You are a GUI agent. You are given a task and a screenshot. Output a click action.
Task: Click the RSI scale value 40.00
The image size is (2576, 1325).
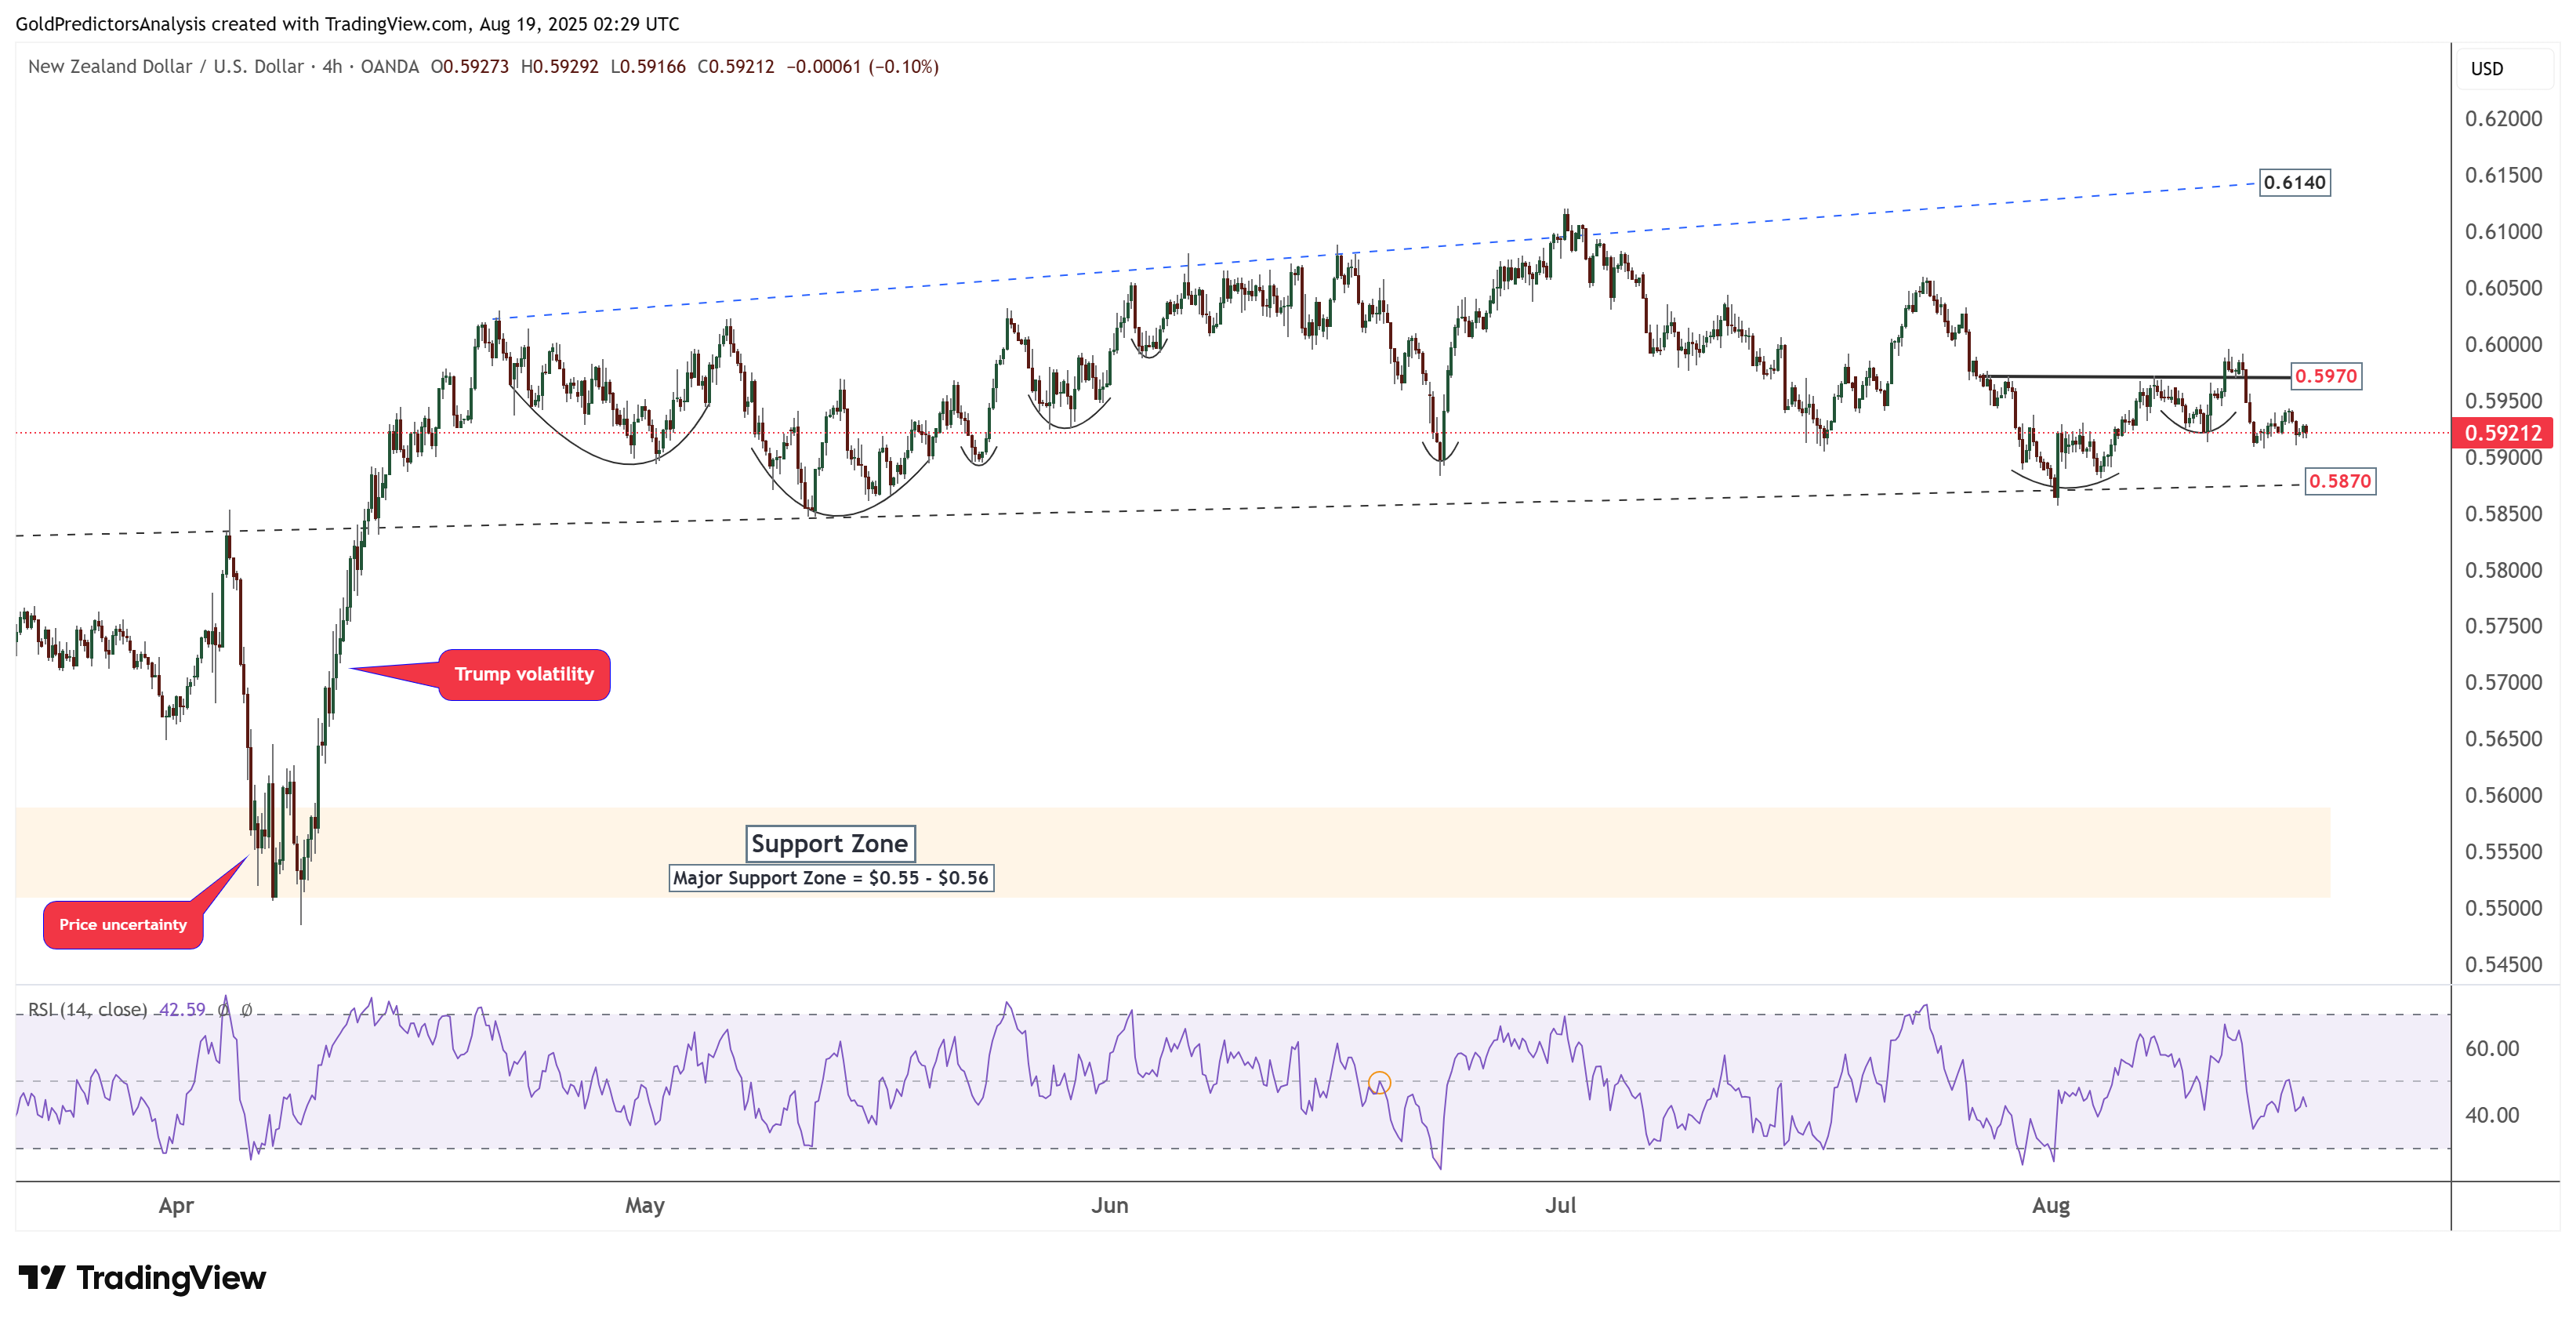click(2492, 1114)
